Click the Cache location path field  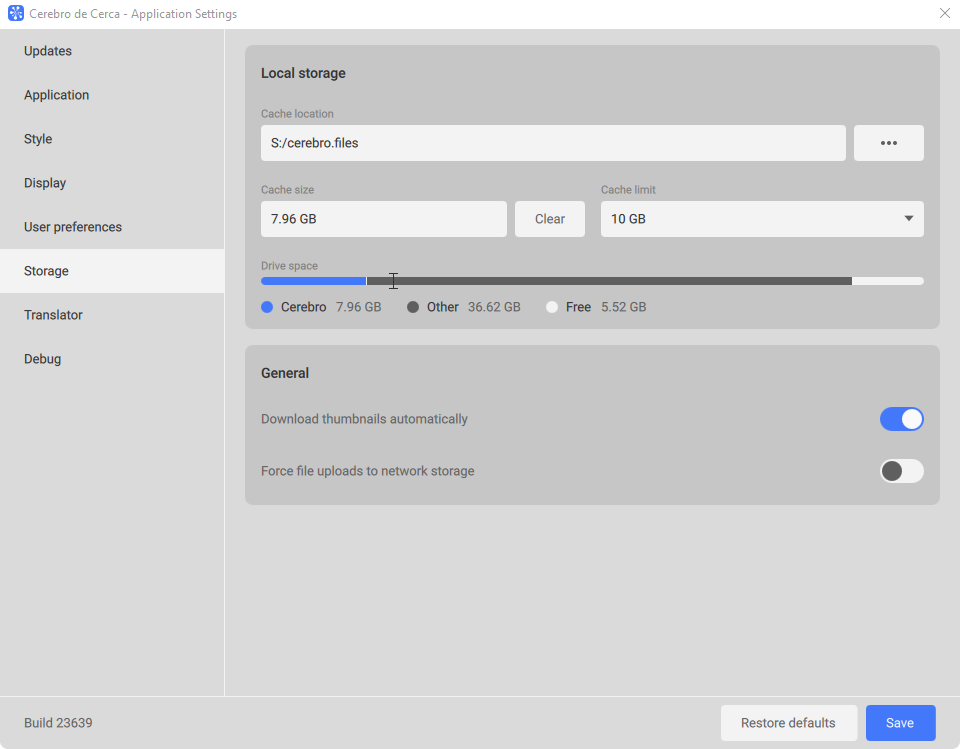pos(553,143)
